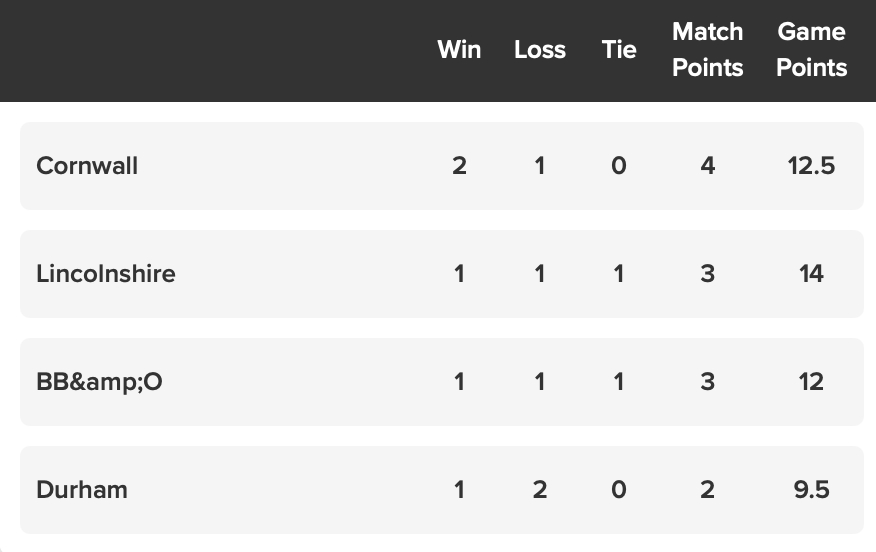Click the Win column header
876x552 pixels.
click(459, 50)
